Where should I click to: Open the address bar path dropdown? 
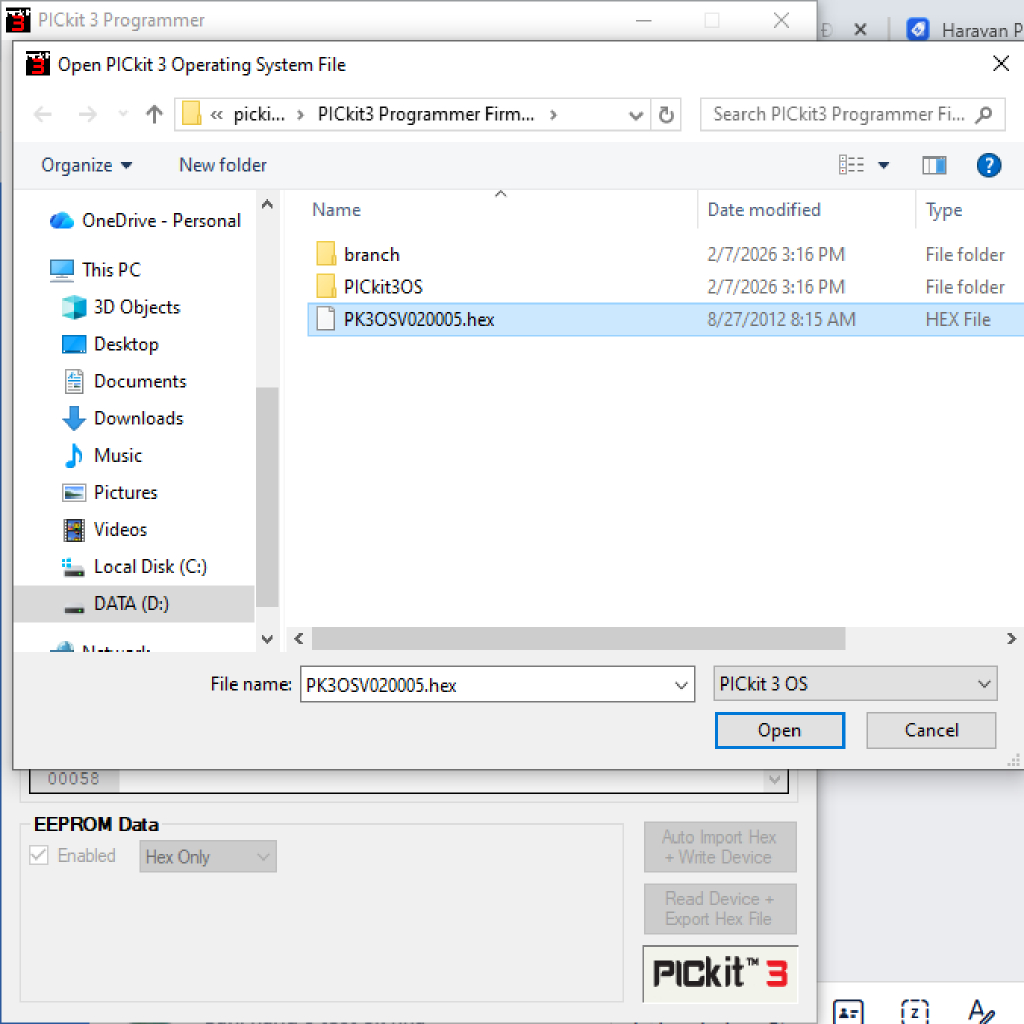click(635, 115)
